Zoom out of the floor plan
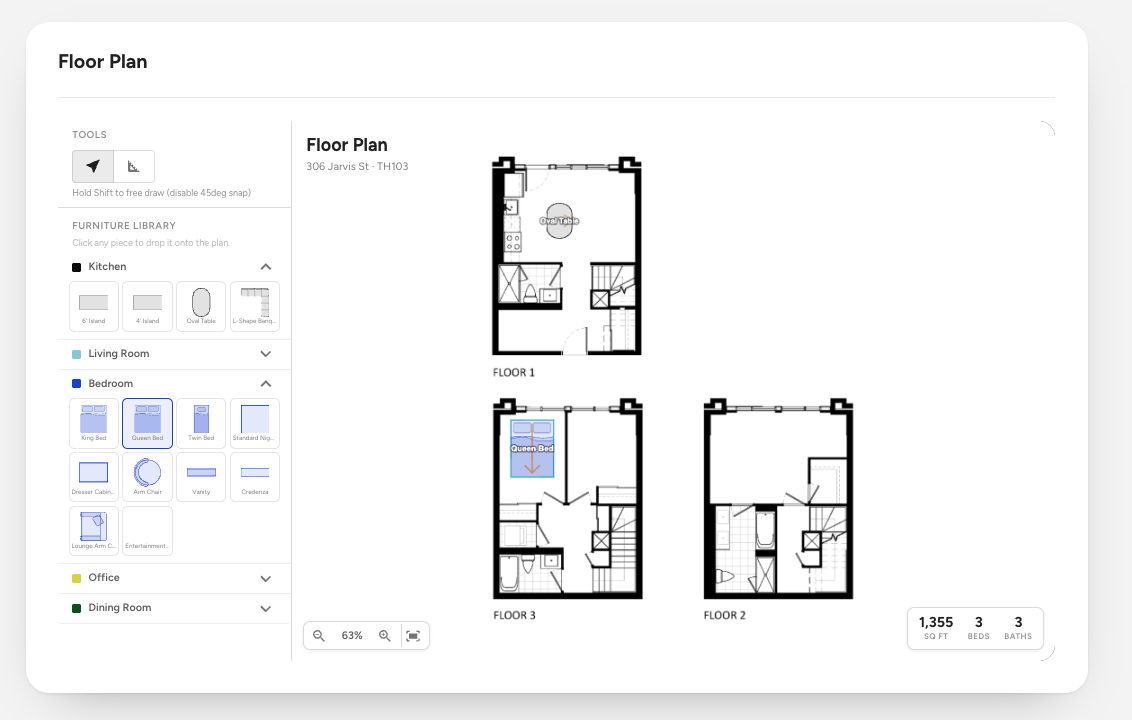The width and height of the screenshot is (1132, 720). (x=318, y=636)
